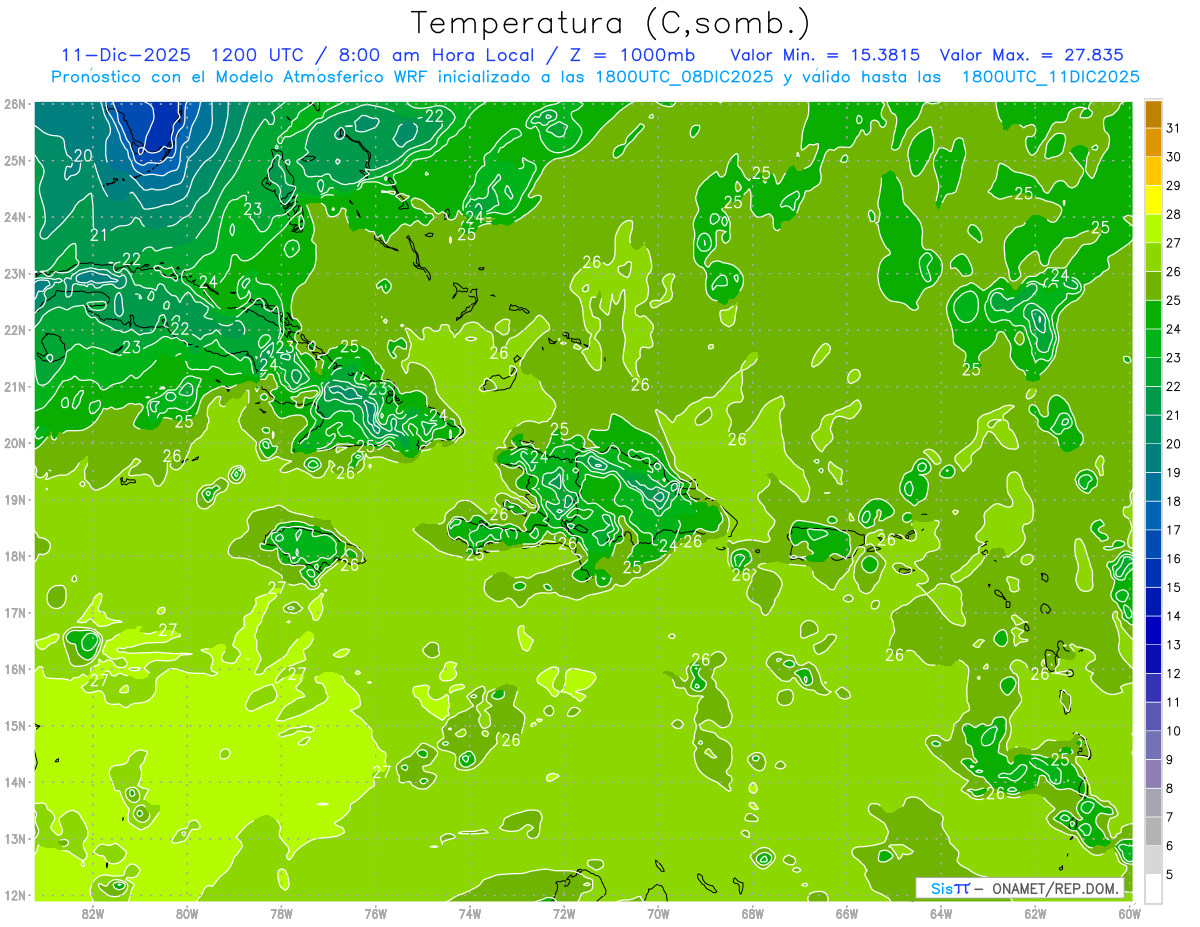This screenshot has height=927, width=1200.
Task: Click latitude axis label "12N"
Action: [x=14, y=895]
